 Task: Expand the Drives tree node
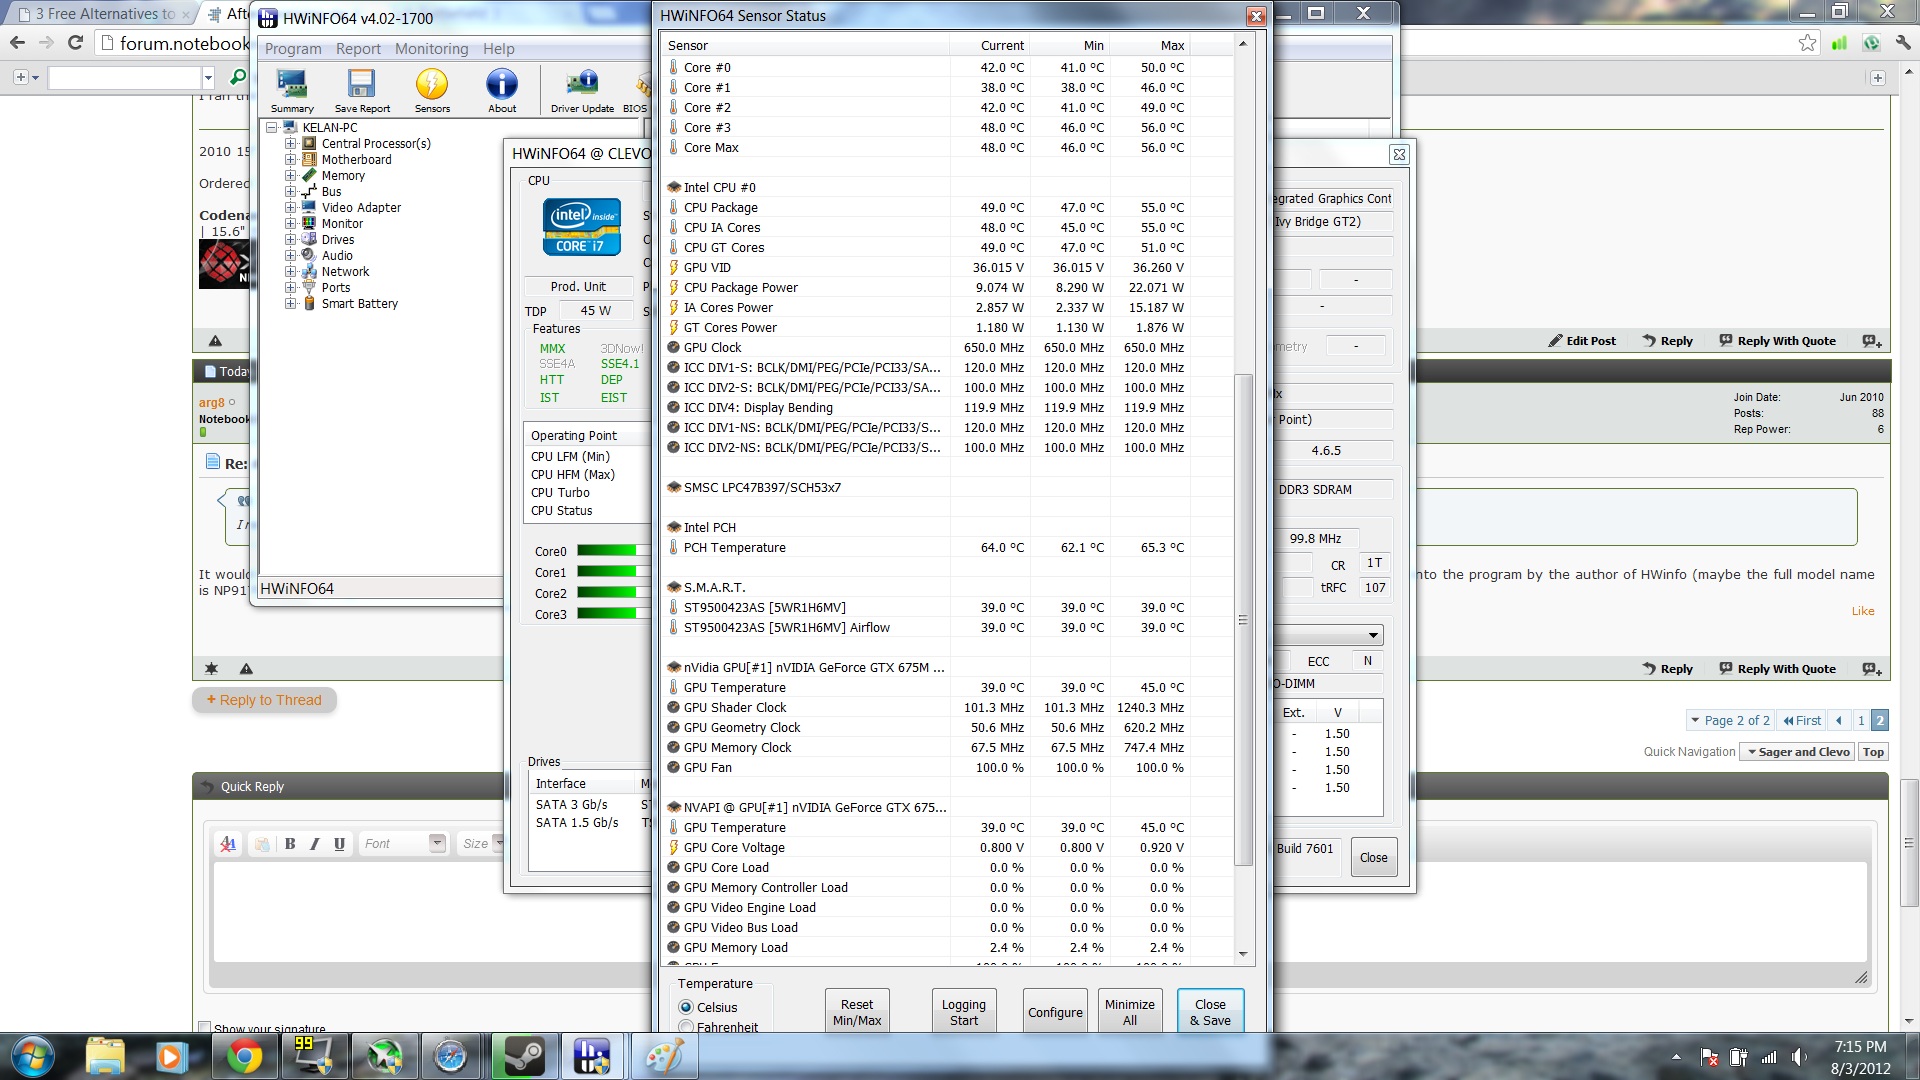tap(290, 240)
